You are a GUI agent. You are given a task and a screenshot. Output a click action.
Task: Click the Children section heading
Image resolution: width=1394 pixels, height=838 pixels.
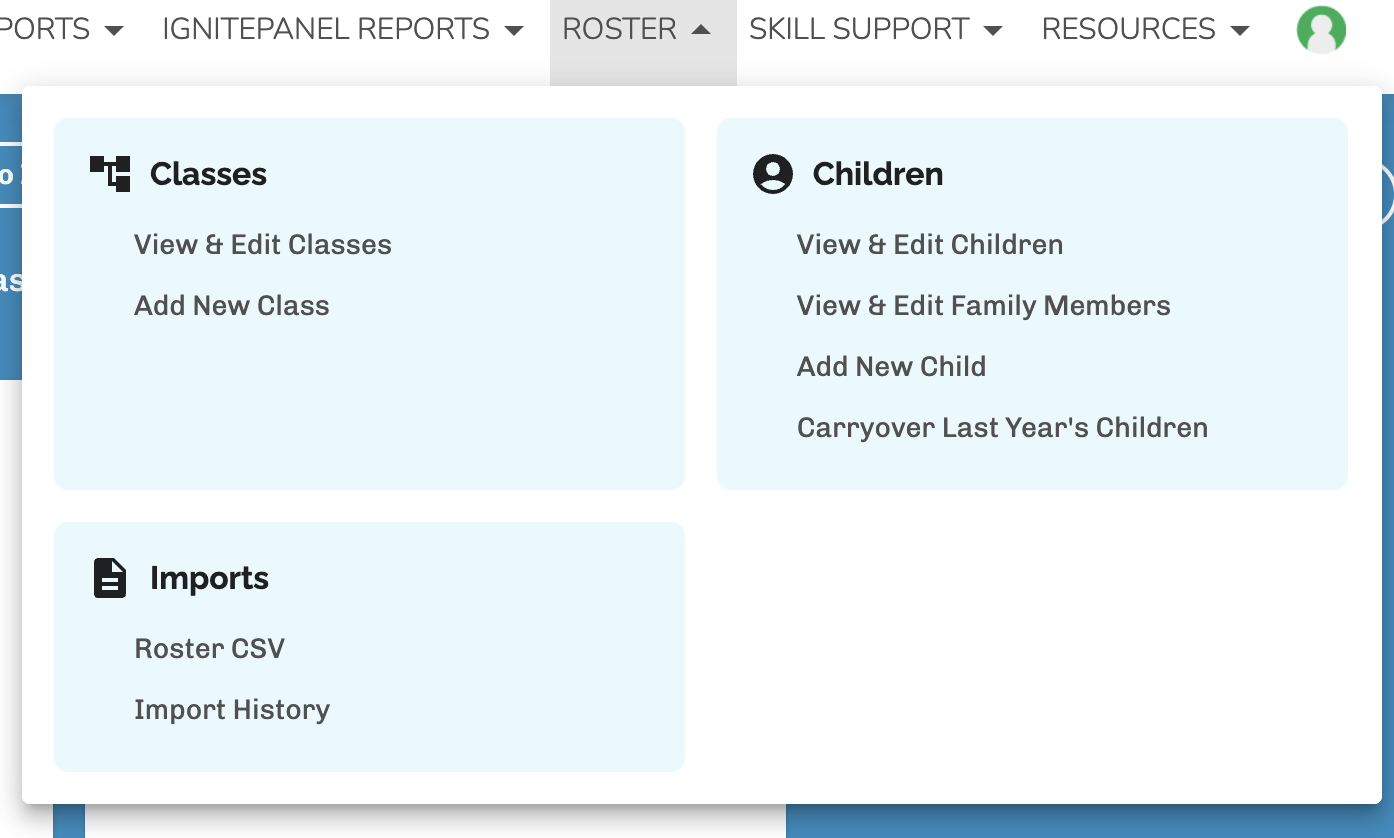(877, 174)
